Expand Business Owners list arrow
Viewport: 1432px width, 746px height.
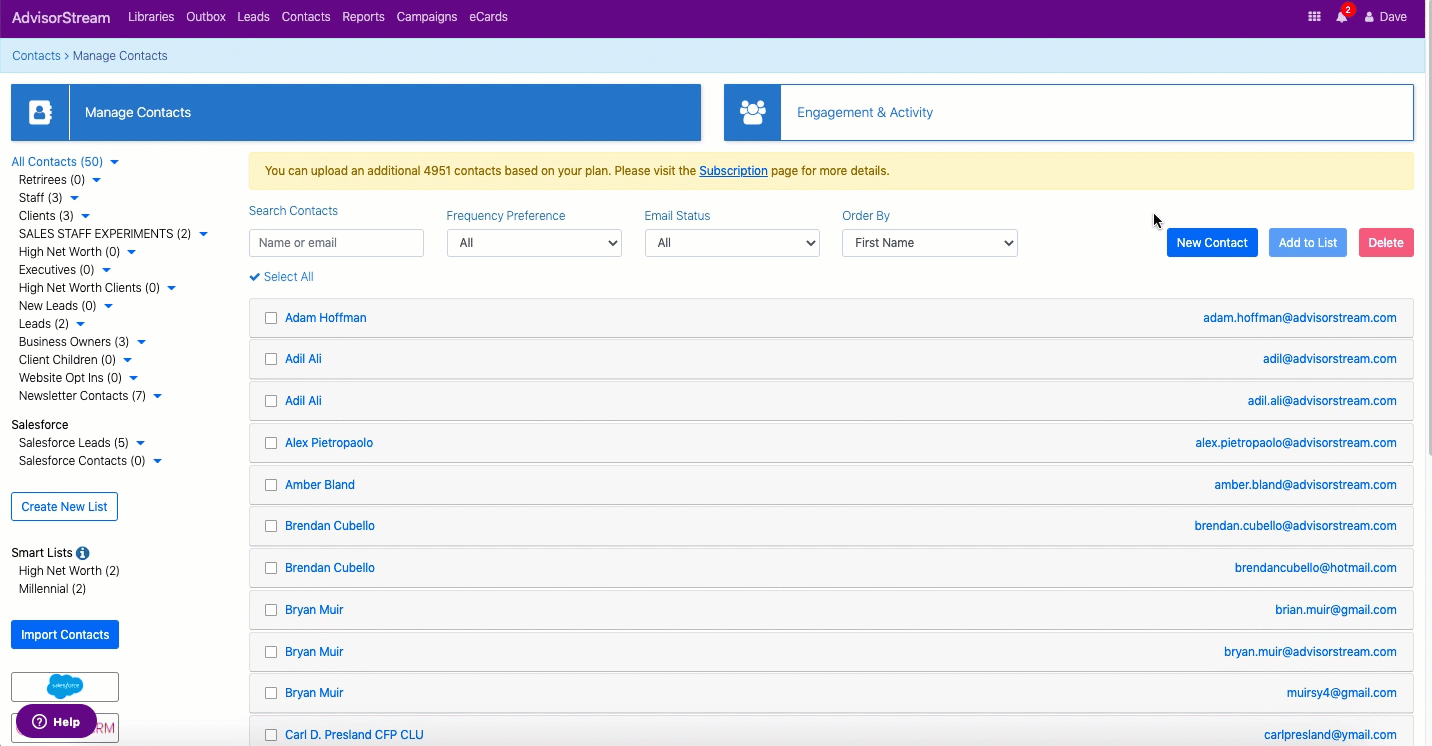coord(141,342)
